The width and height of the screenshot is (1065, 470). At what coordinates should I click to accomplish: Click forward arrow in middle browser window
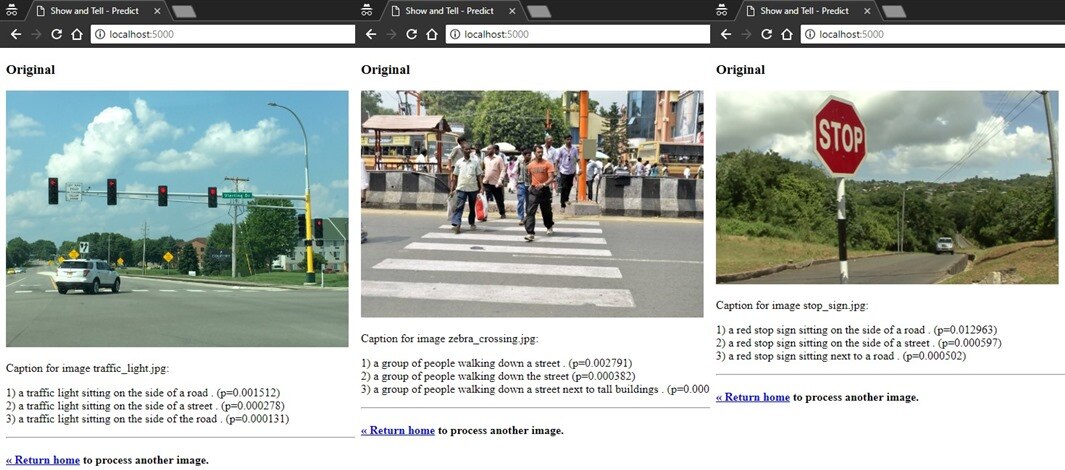[x=391, y=34]
